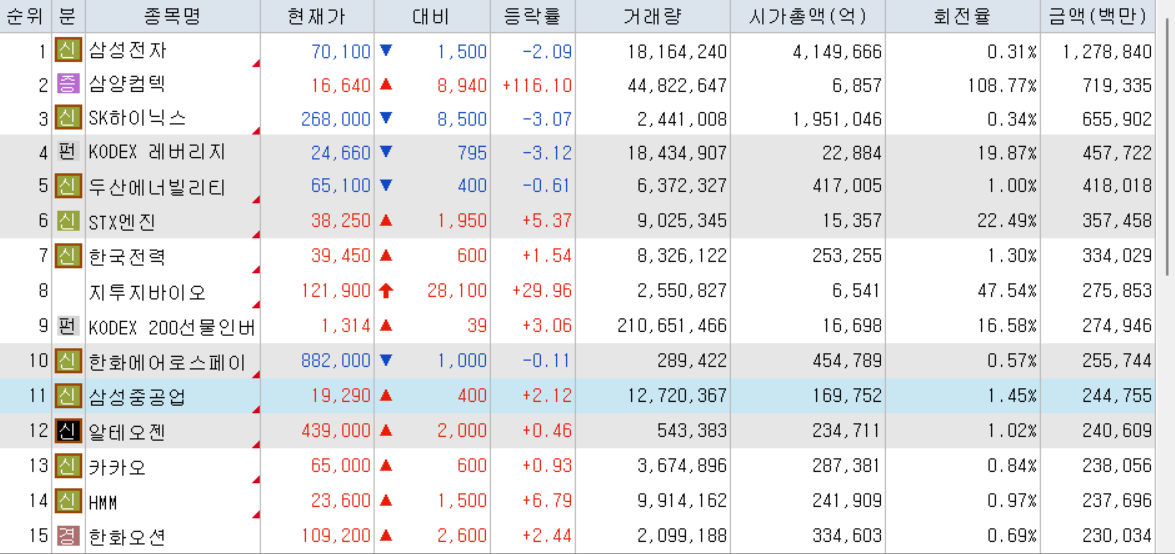Select the KODEX 레버리지 row name
1175x554 pixels.
pyautogui.click(x=157, y=153)
